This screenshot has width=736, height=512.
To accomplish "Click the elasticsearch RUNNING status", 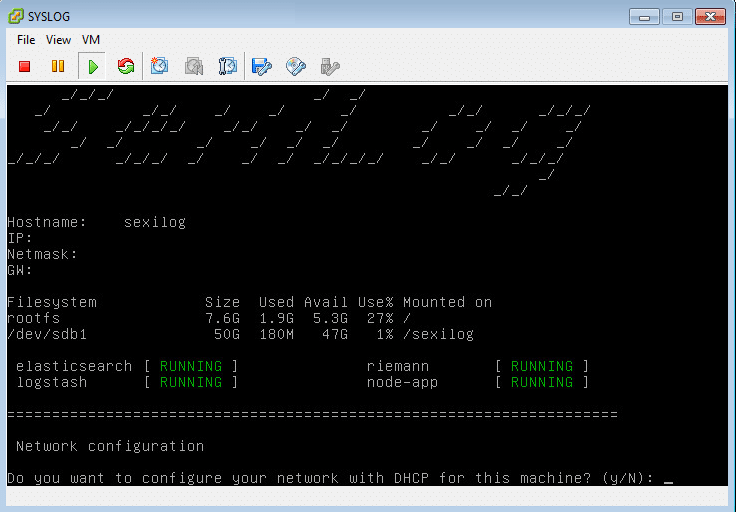I will (x=191, y=366).
